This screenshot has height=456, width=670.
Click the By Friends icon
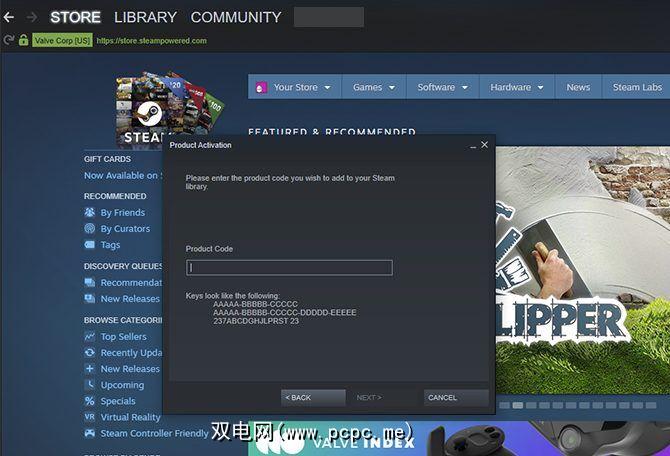coord(90,212)
